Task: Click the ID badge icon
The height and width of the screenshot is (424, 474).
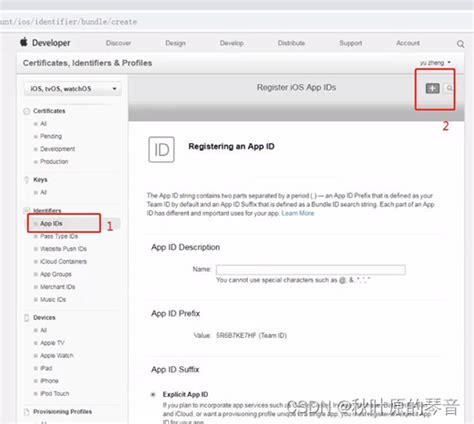Action: pyautogui.click(x=161, y=149)
